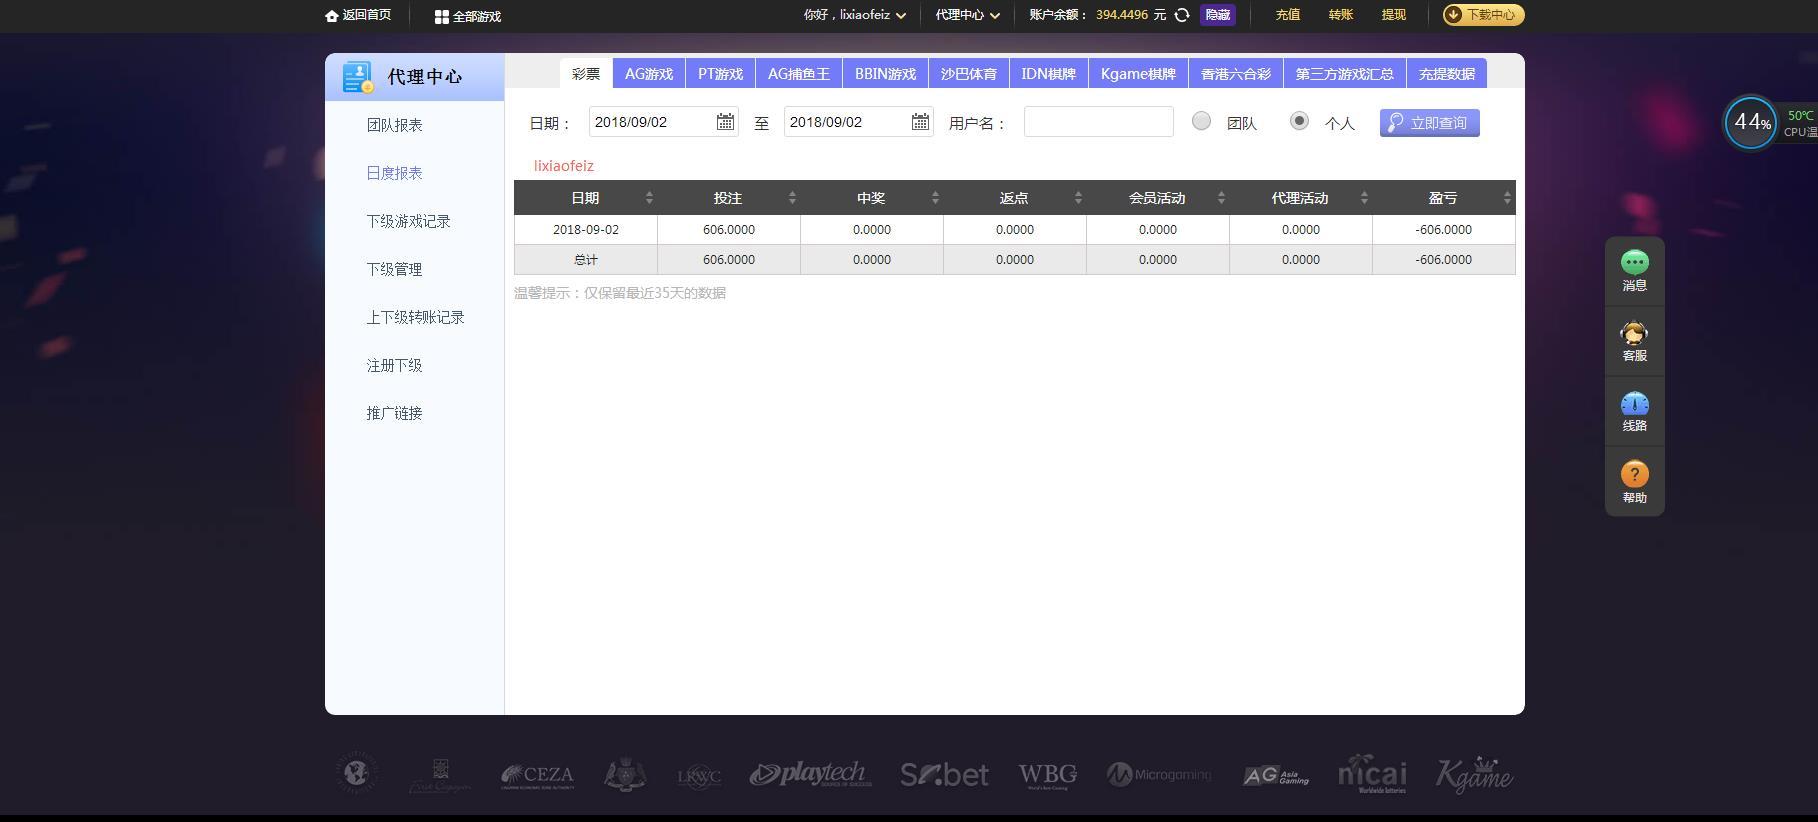Image resolution: width=1818 pixels, height=822 pixels.
Task: Switch to the 充提数据 tab
Action: click(1447, 73)
